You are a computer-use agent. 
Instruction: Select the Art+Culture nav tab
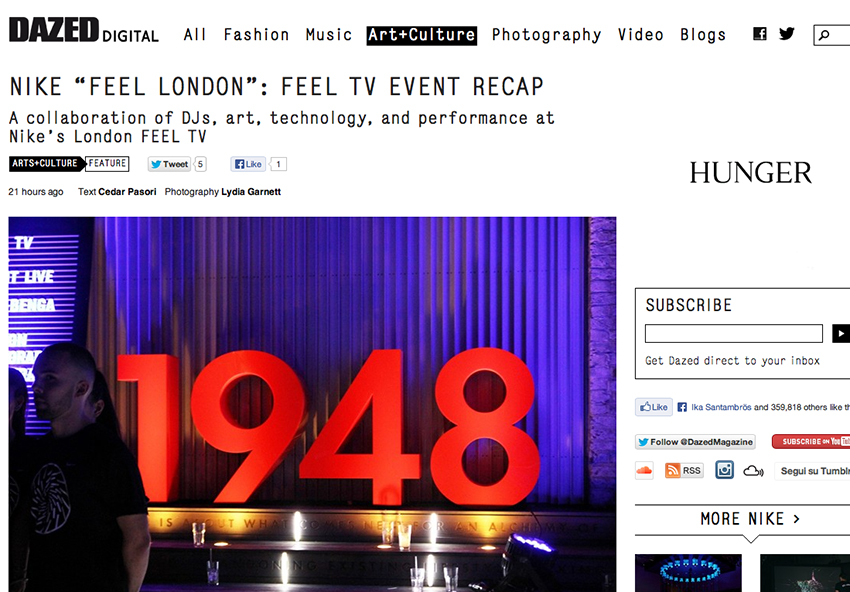click(422, 35)
